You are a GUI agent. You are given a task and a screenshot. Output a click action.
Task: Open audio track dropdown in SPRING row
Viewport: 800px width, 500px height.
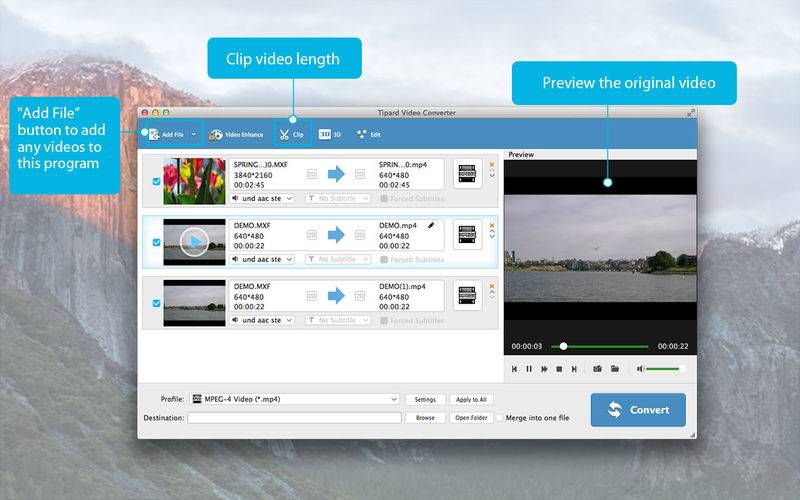pos(262,198)
